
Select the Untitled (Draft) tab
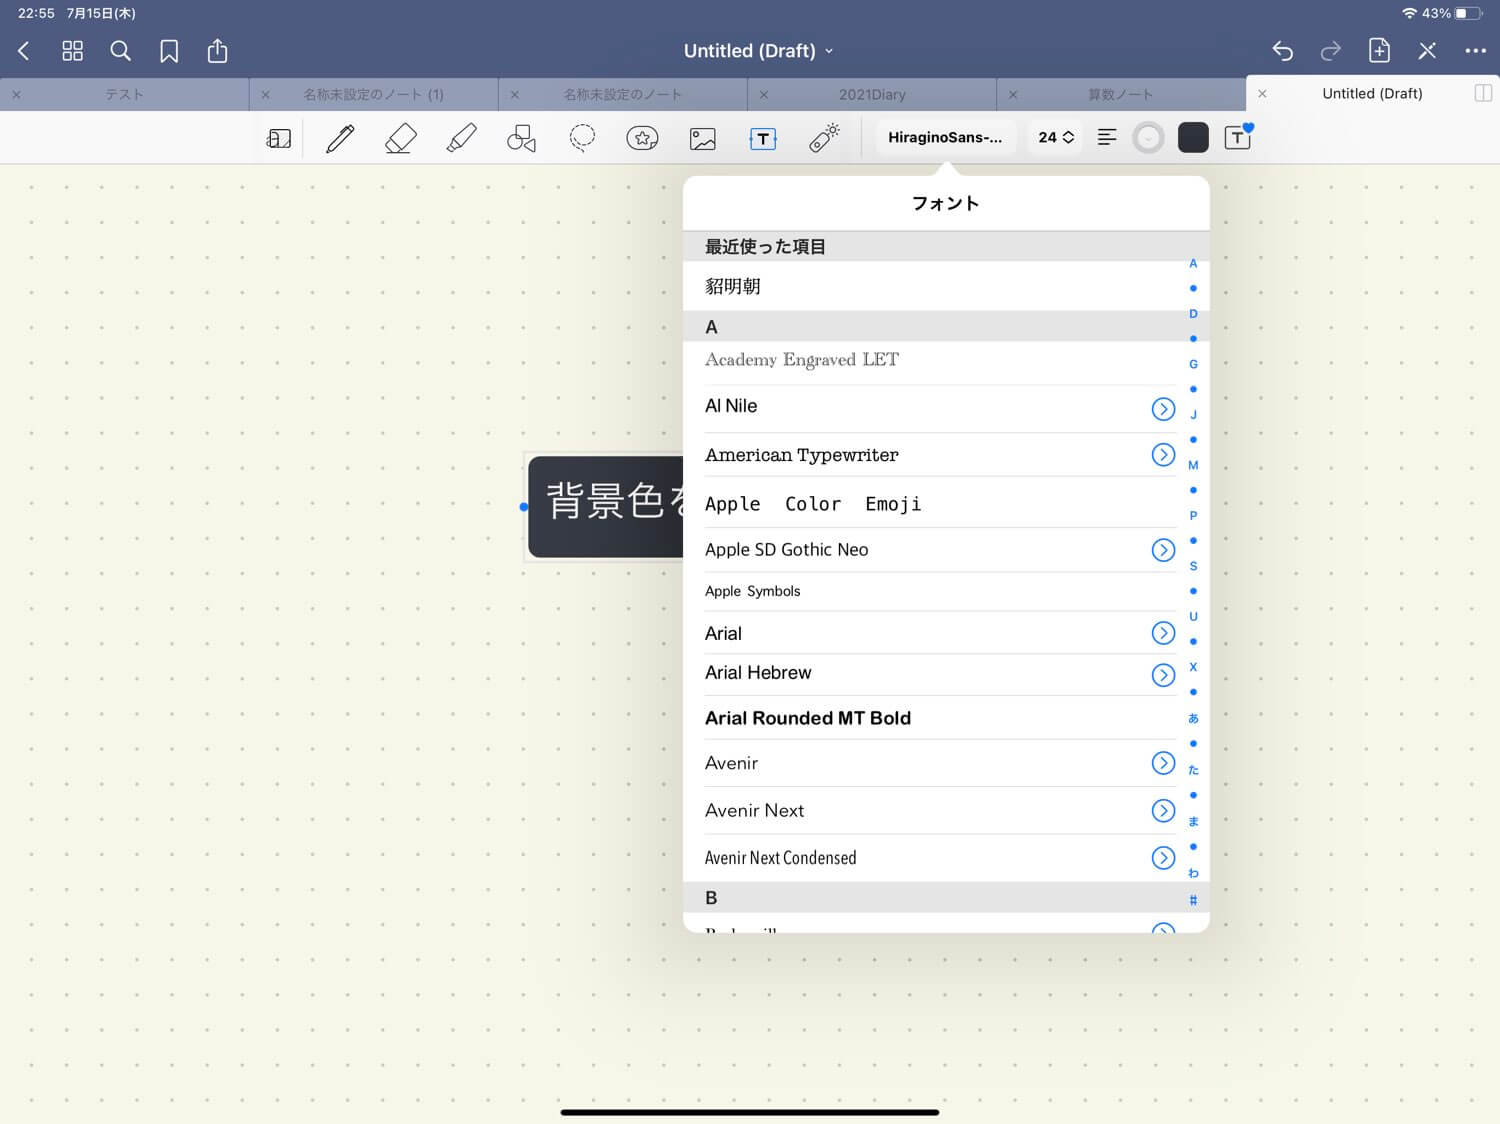click(1372, 93)
